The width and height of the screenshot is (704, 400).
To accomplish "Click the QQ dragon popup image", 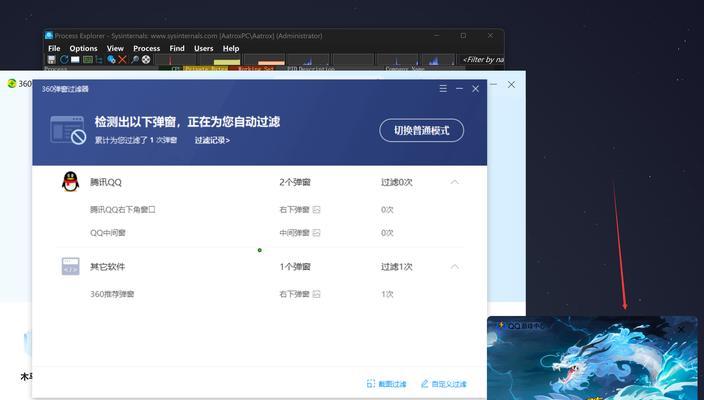I will pyautogui.click(x=593, y=358).
